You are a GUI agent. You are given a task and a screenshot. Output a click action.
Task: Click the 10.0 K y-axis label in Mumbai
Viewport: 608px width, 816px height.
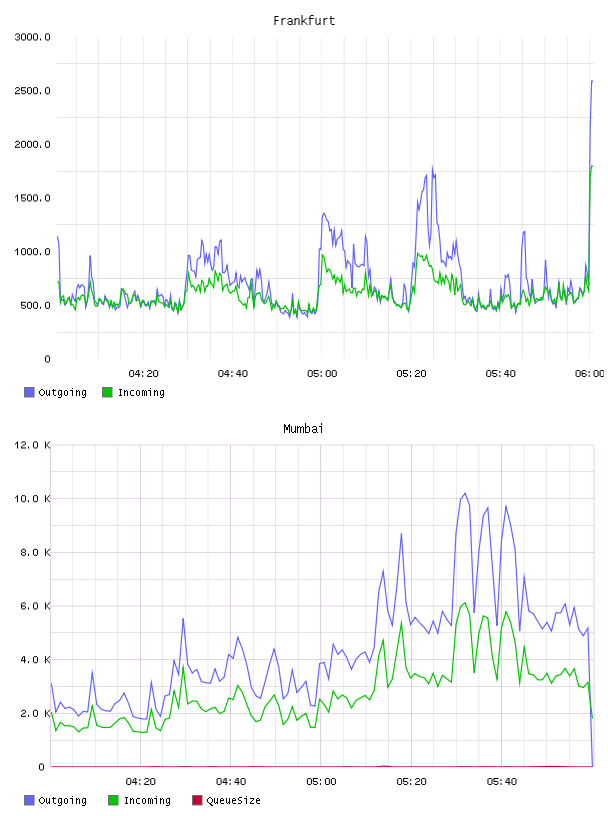(33, 499)
